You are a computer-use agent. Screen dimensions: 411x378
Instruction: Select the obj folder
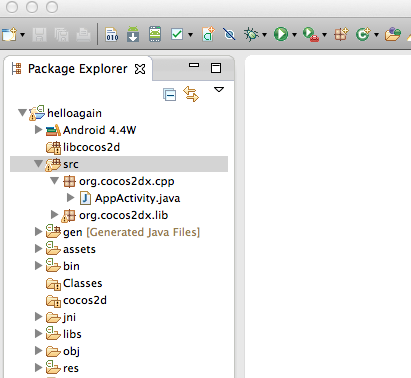click(71, 351)
